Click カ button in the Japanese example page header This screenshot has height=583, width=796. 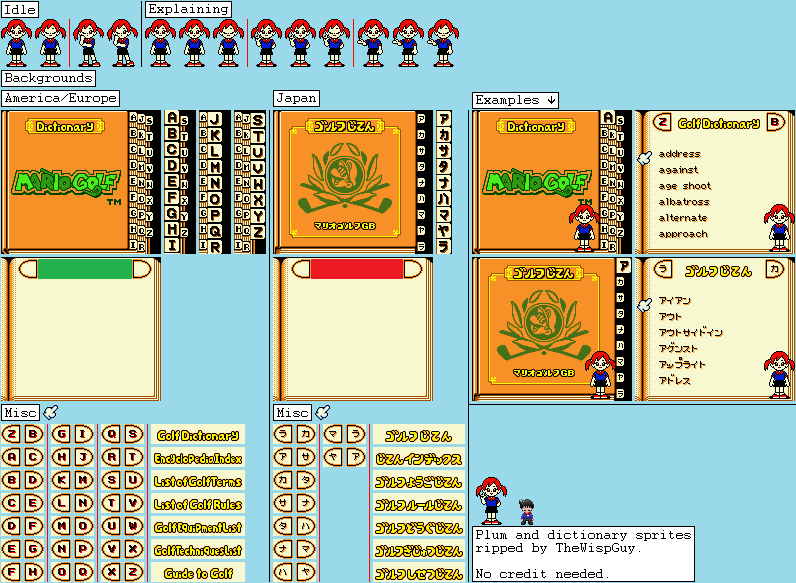(775, 269)
